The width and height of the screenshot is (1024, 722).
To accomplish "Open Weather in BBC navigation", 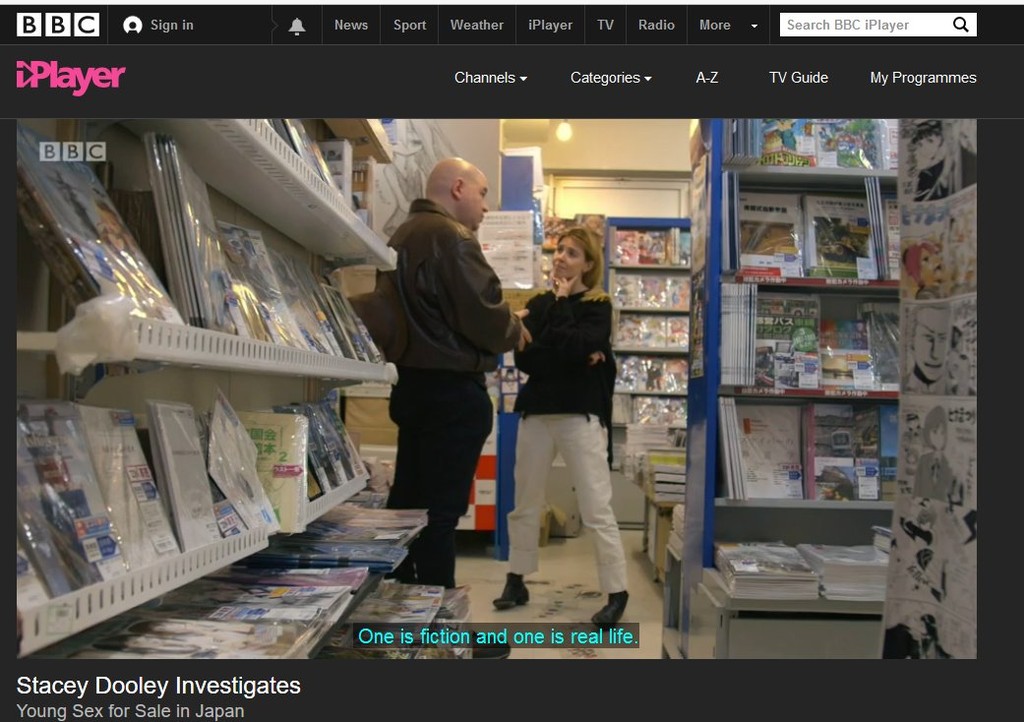I will [477, 25].
